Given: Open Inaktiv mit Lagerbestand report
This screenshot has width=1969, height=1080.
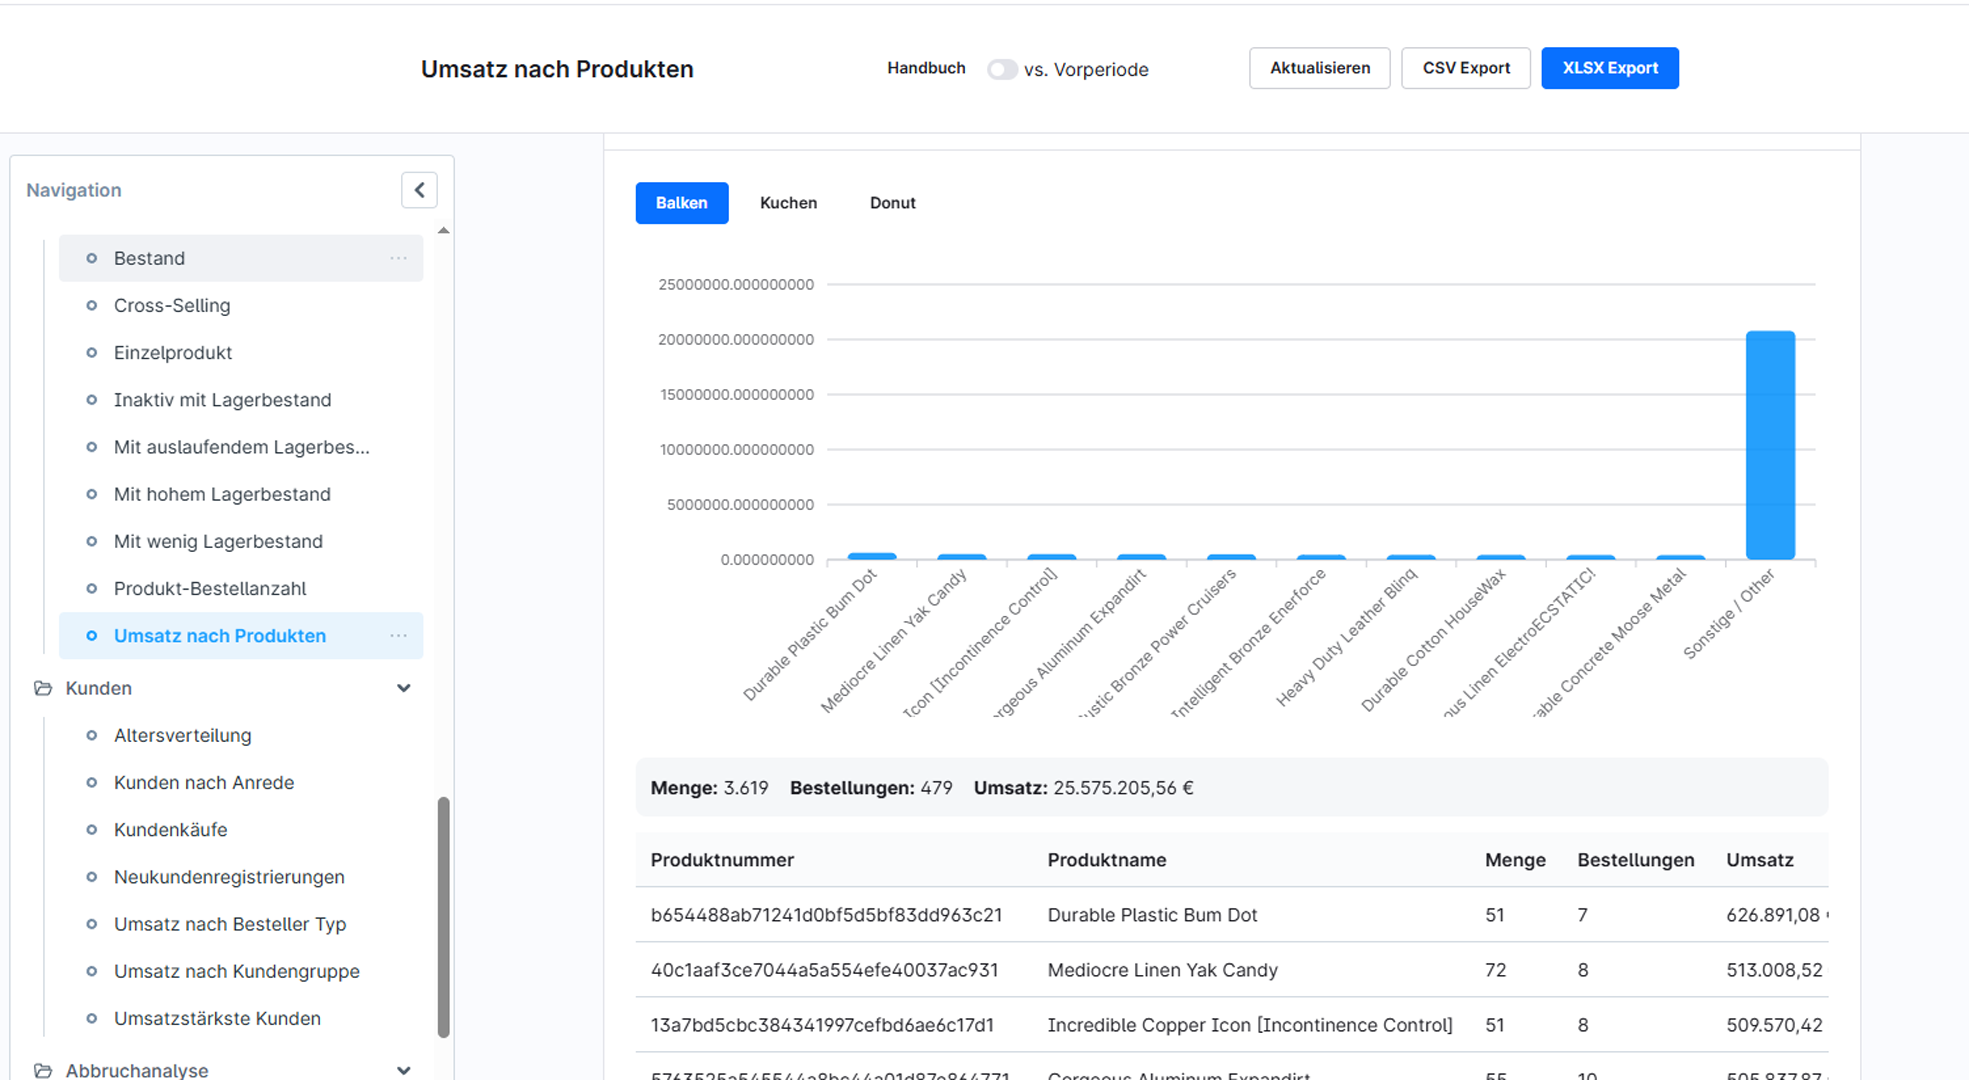Looking at the screenshot, I should [241, 400].
